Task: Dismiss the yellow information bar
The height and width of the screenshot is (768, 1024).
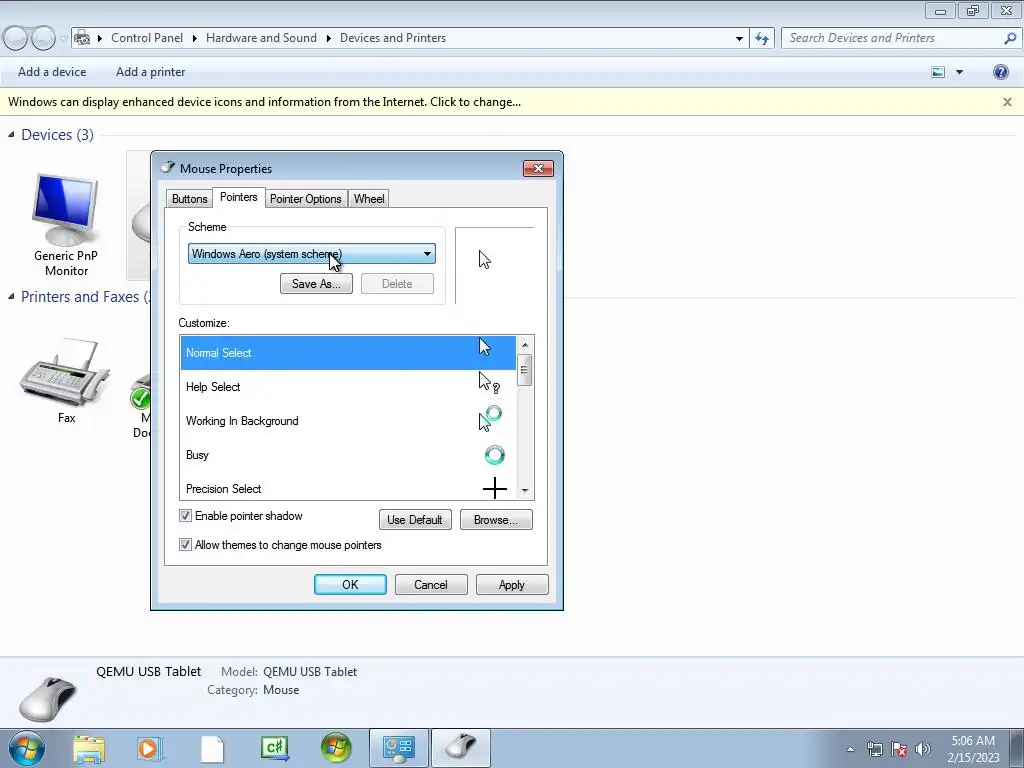Action: pos(1007,102)
